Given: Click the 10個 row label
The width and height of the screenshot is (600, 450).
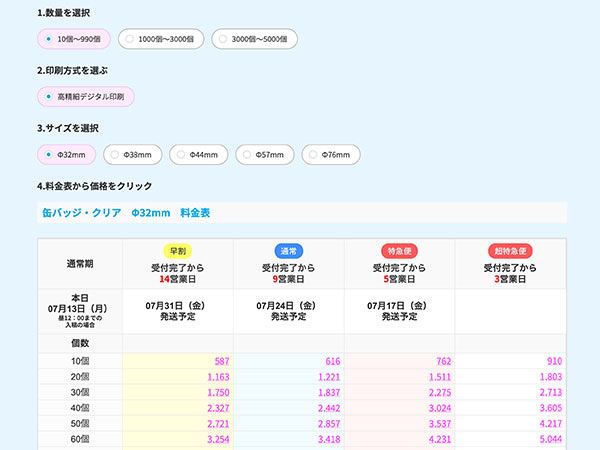Looking at the screenshot, I should (x=80, y=361).
